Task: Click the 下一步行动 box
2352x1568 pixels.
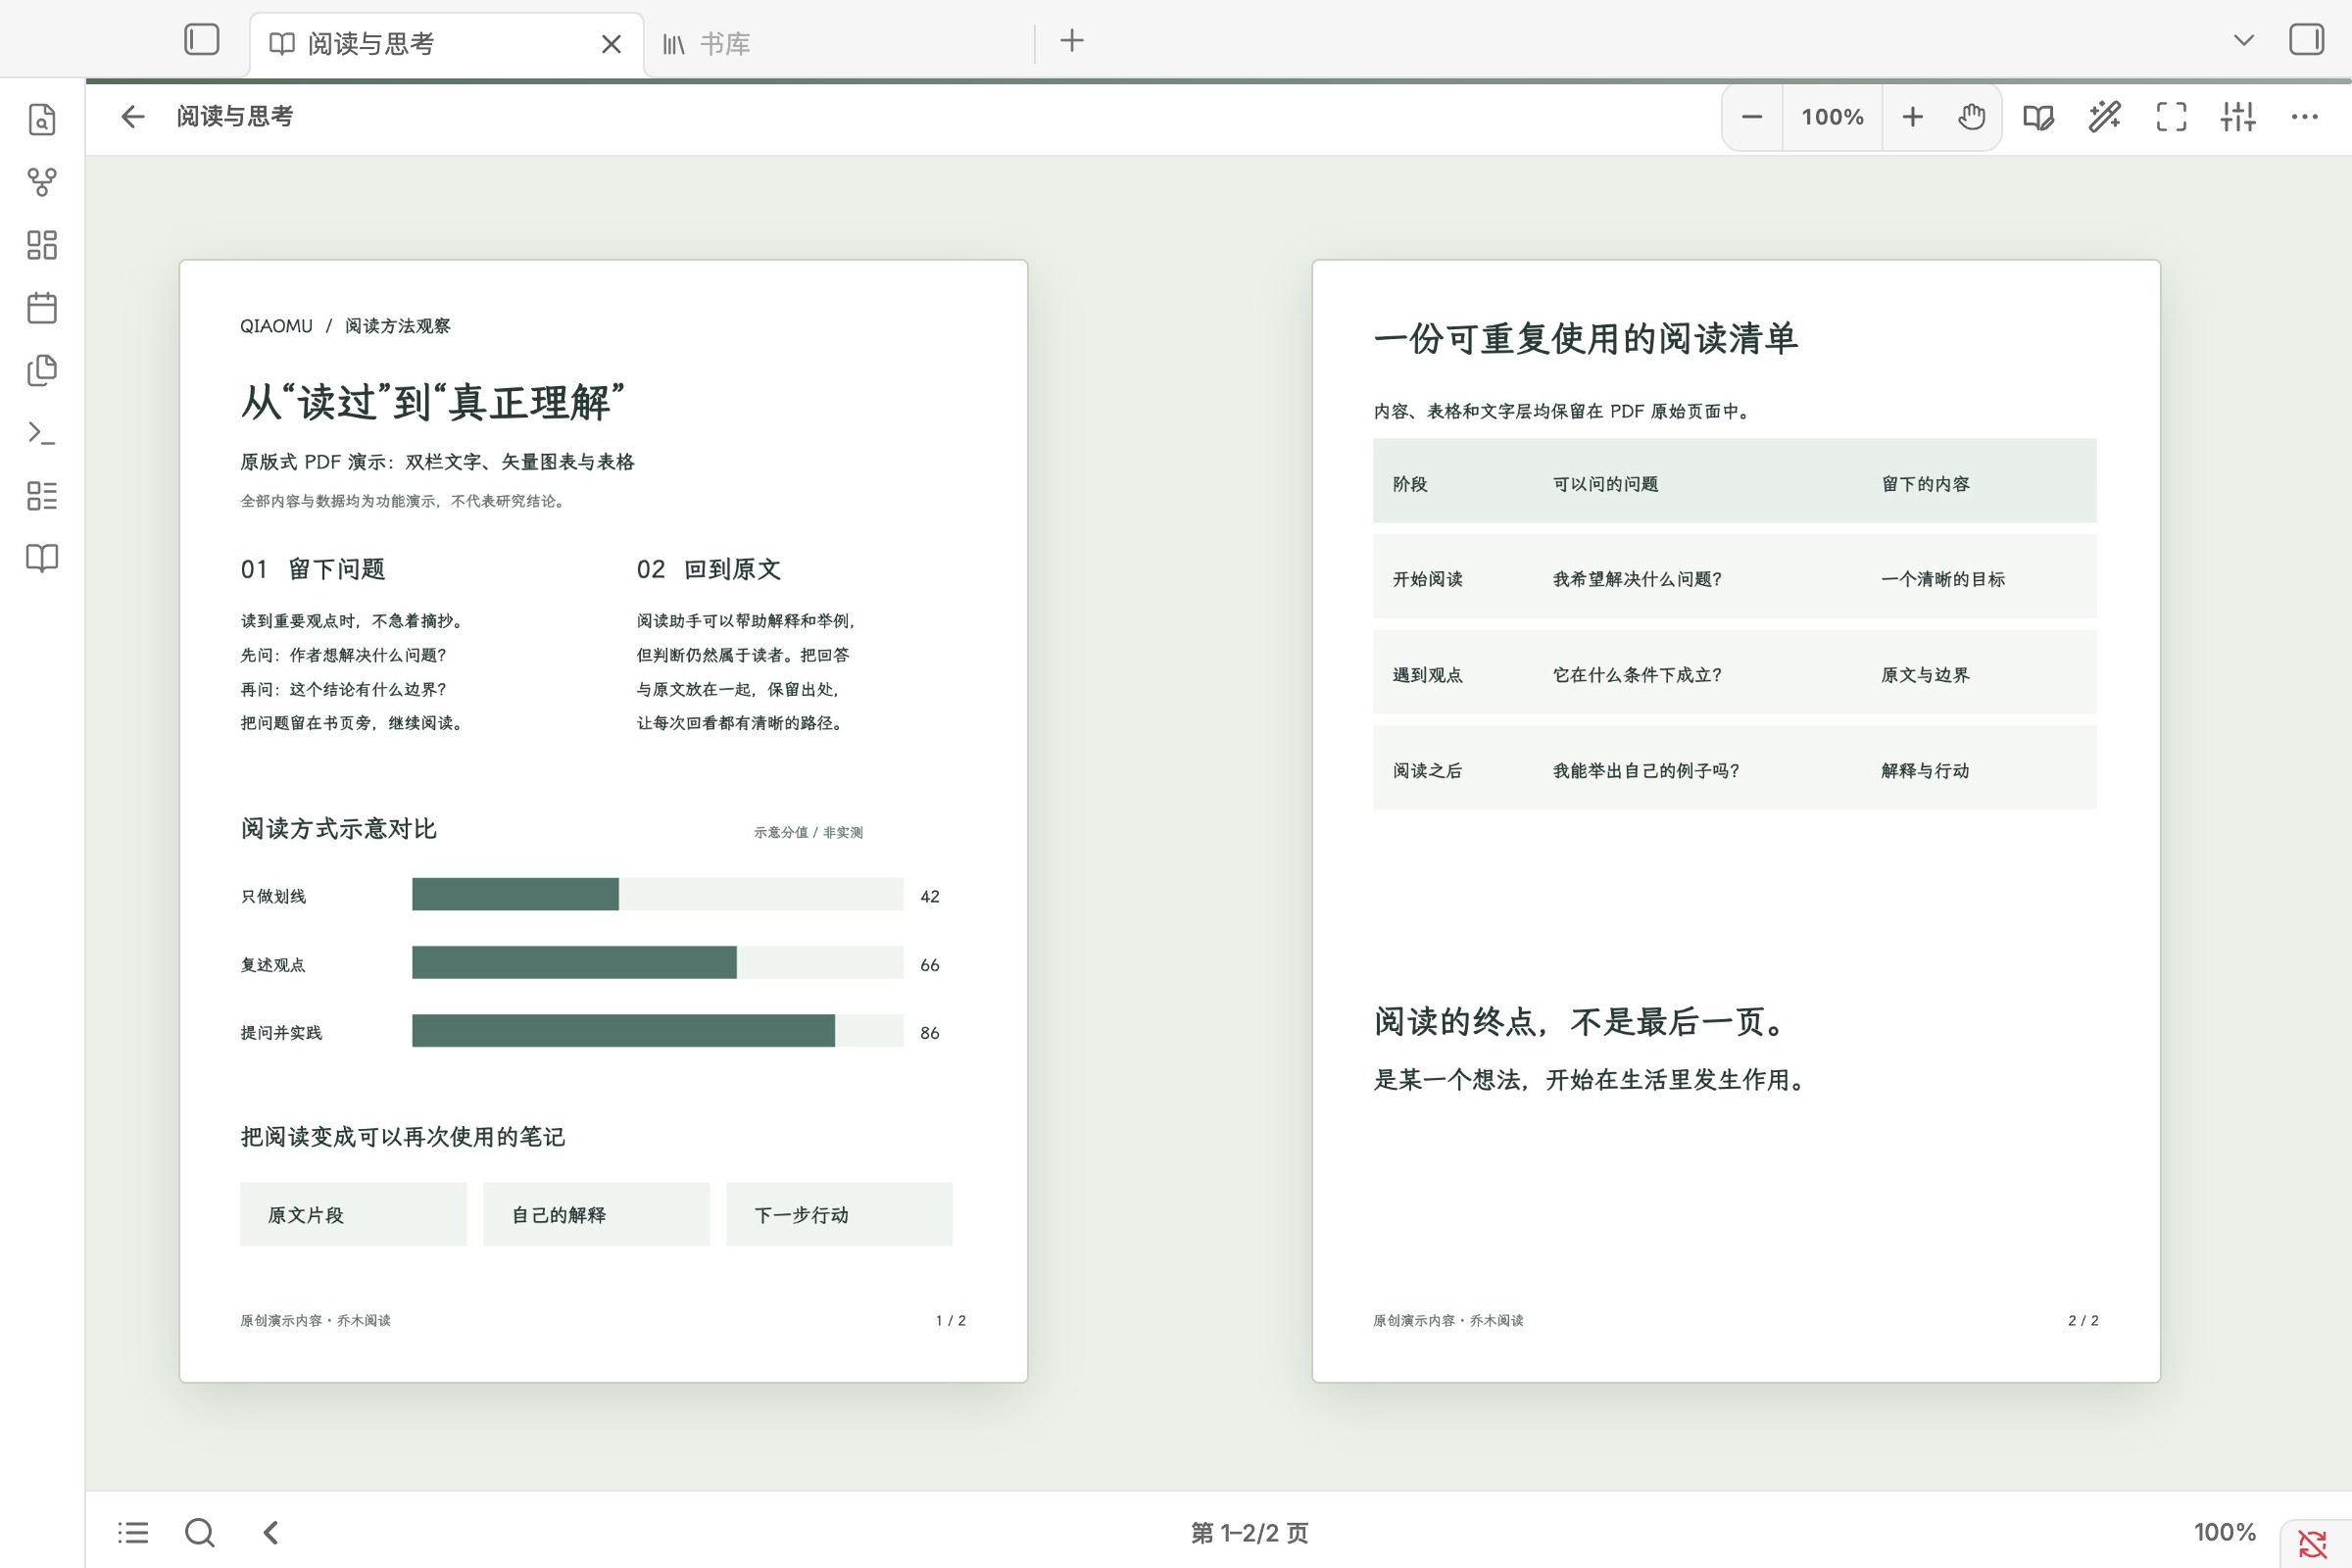Action: tap(839, 1214)
